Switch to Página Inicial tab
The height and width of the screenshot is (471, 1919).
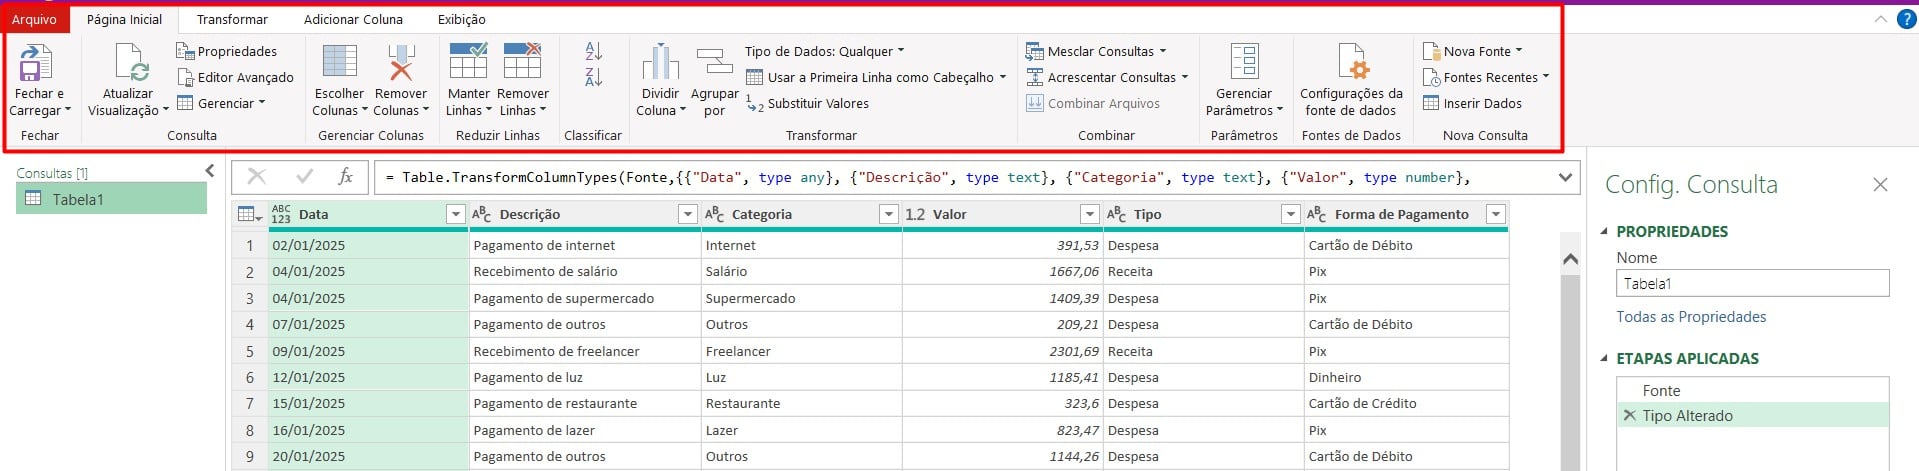click(124, 19)
